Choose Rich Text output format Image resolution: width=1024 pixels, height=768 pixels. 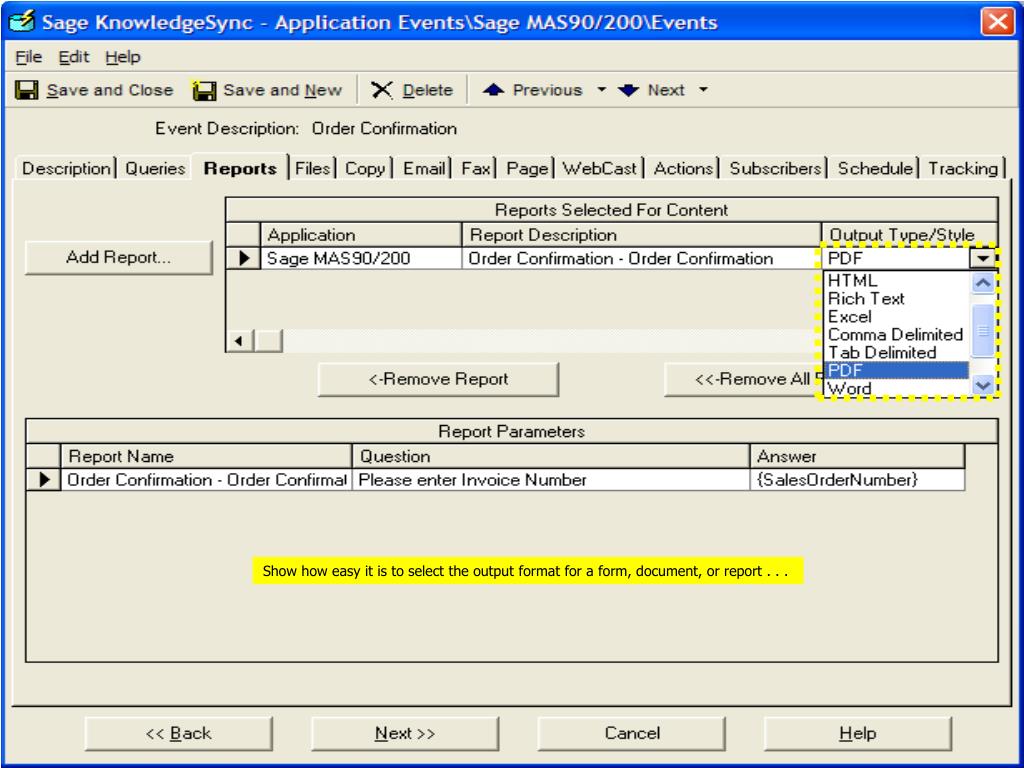point(897,298)
